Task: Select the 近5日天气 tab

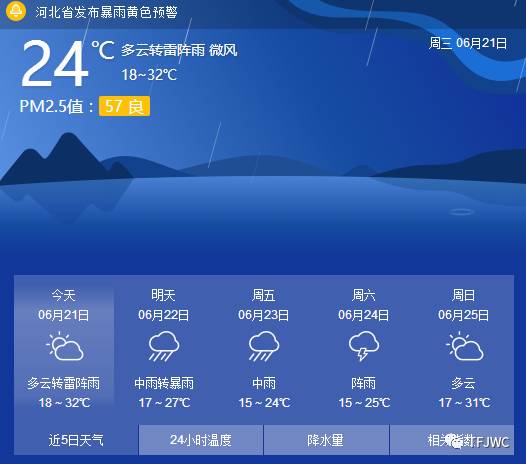Action: click(x=76, y=440)
